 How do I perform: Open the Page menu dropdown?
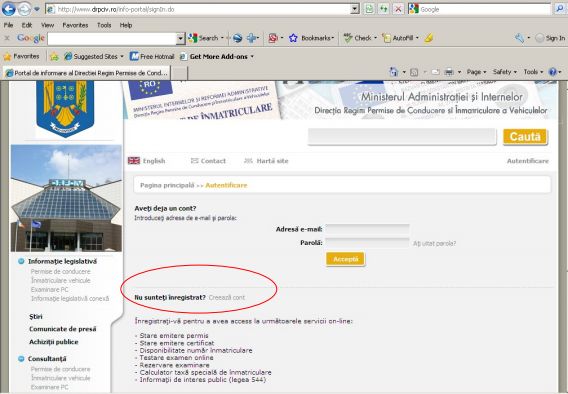click(476, 72)
